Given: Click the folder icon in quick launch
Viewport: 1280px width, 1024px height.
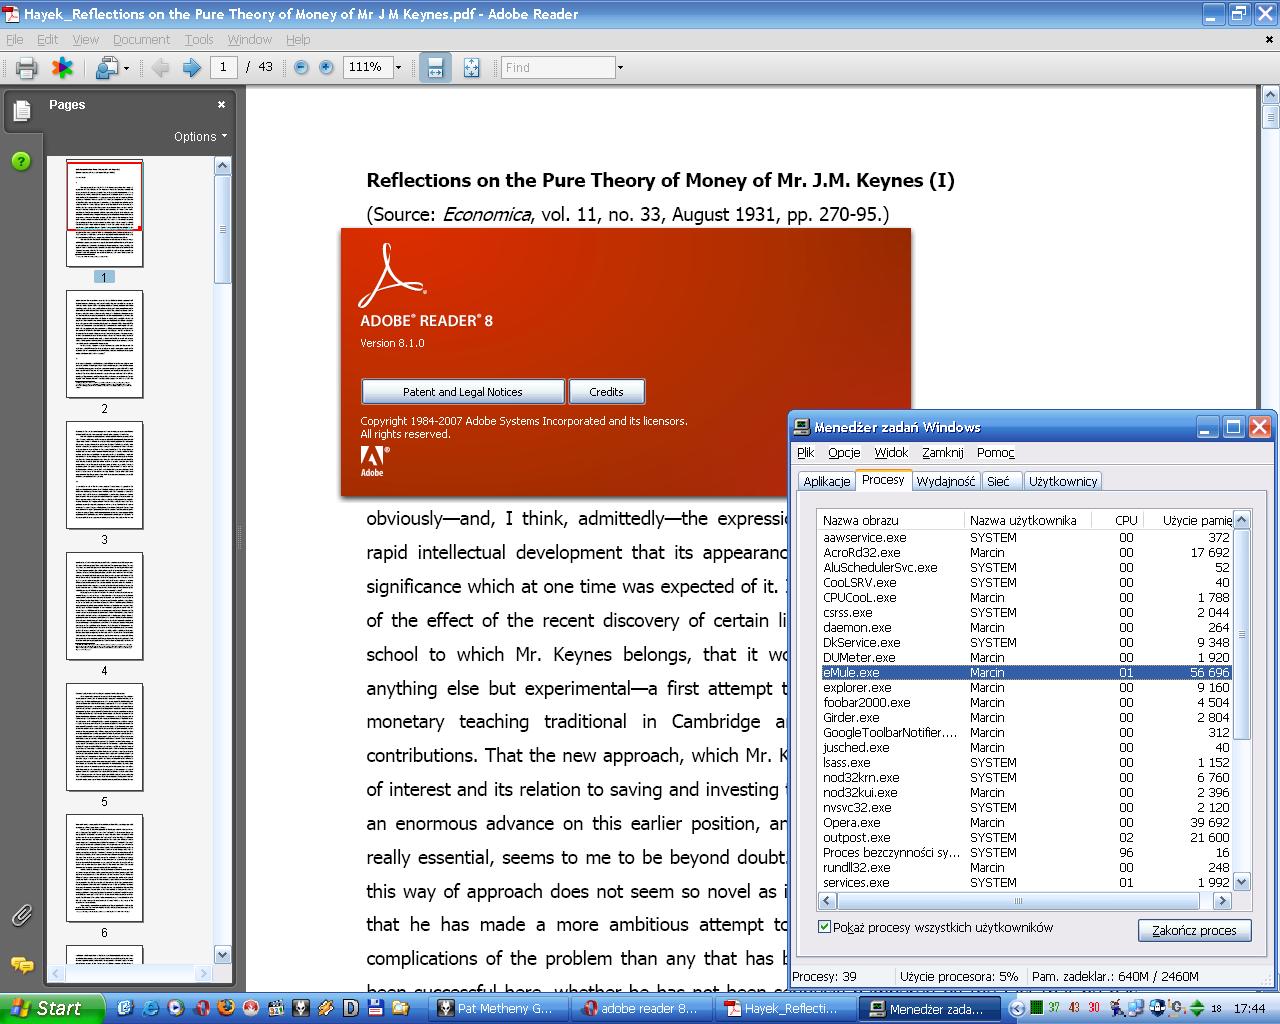Looking at the screenshot, I should (400, 1008).
